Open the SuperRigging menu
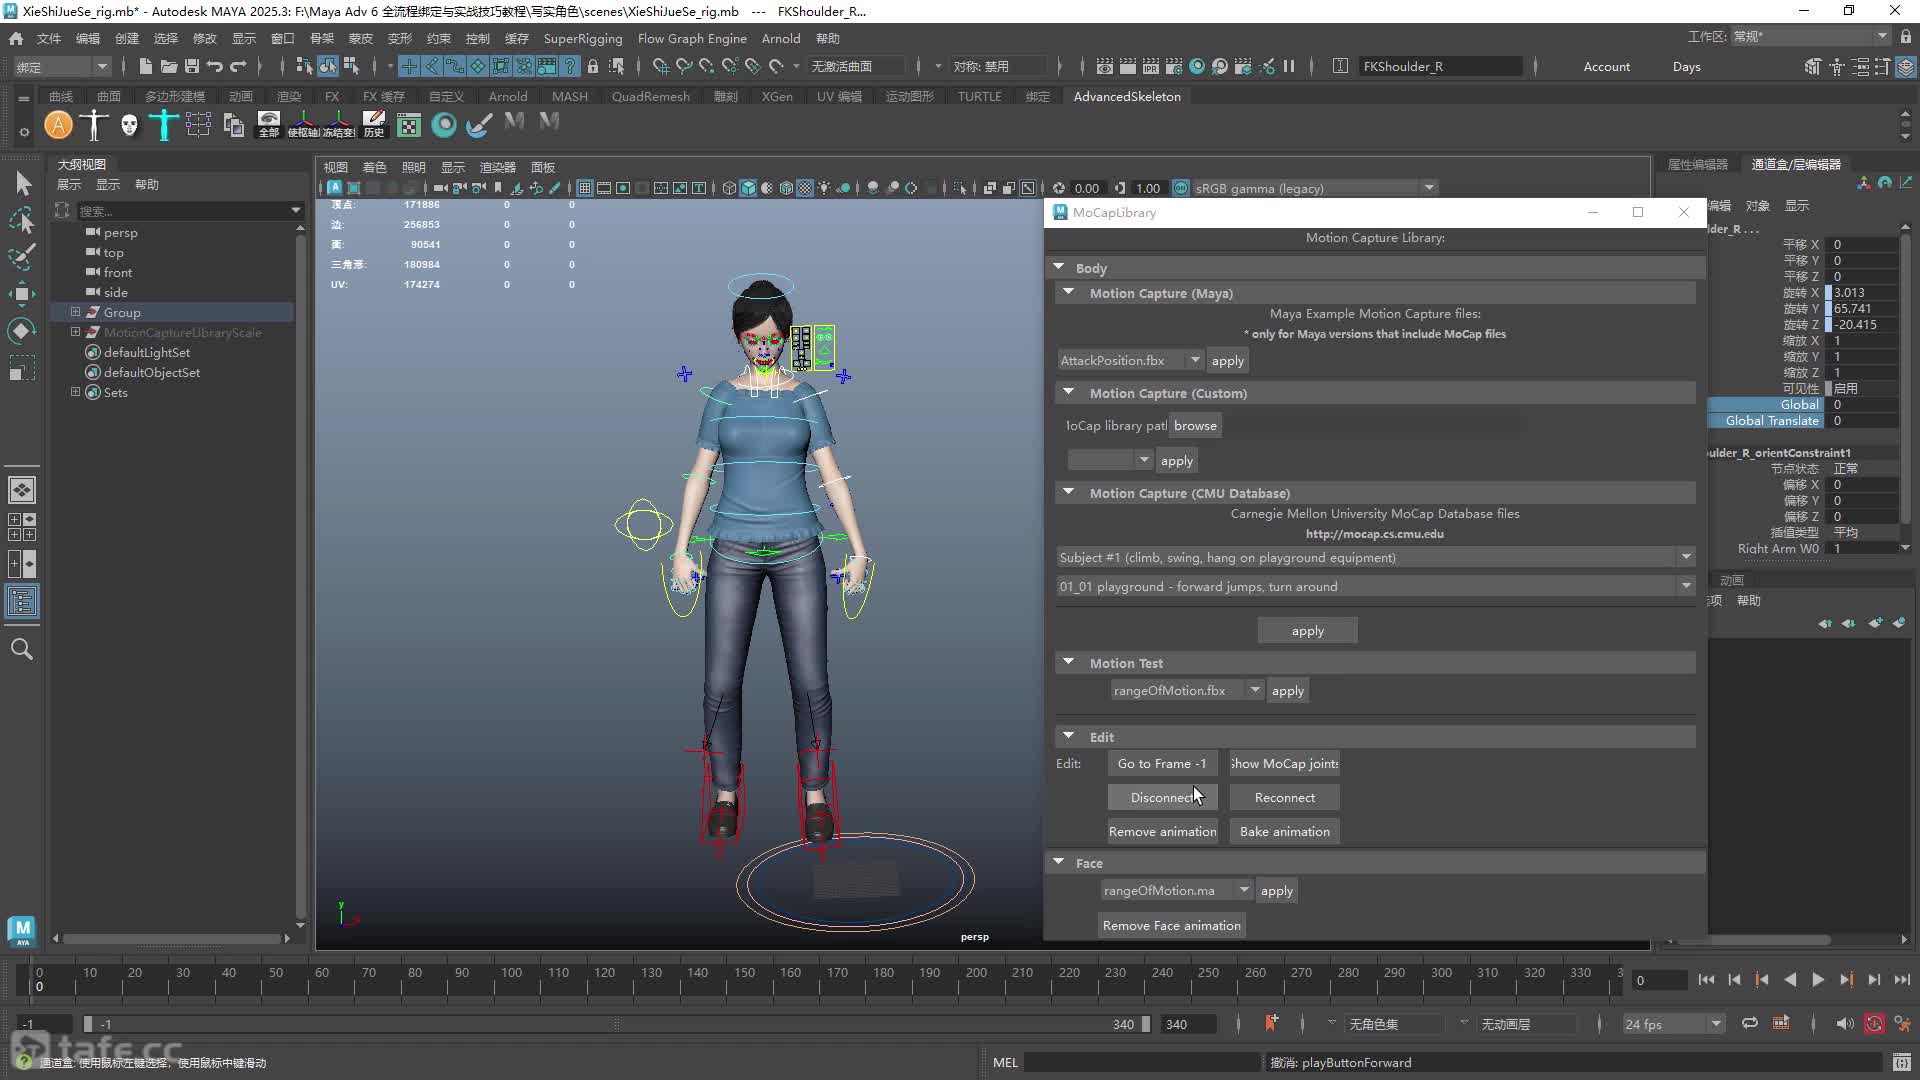The image size is (1920, 1080). (x=583, y=38)
